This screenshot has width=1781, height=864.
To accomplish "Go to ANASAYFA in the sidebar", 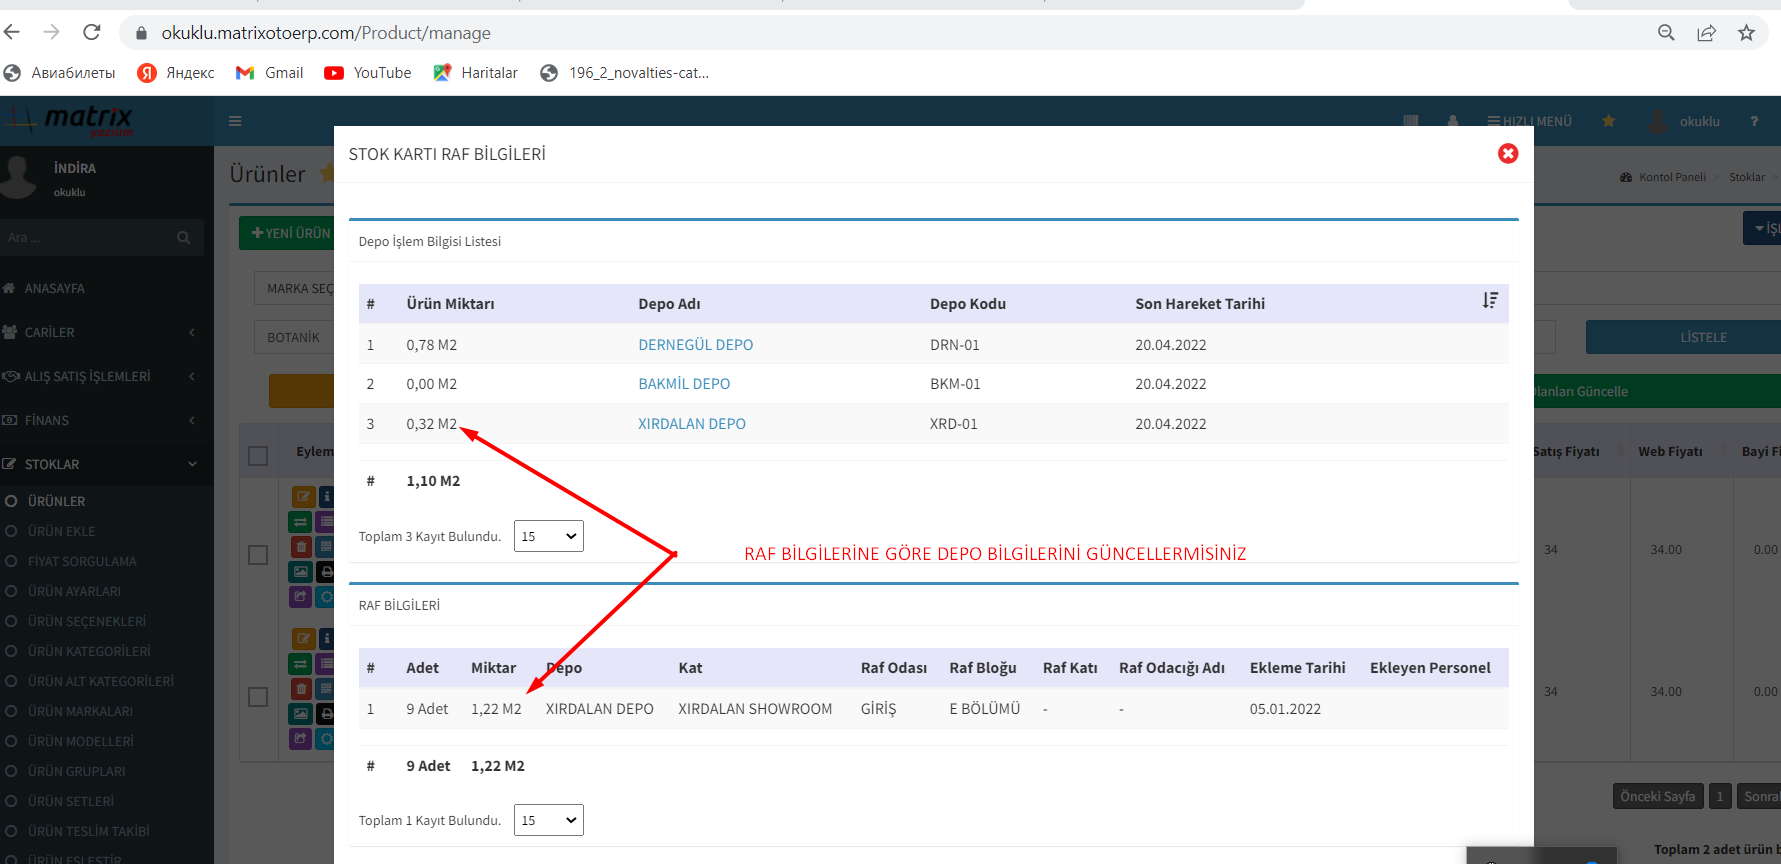I will tap(54, 288).
